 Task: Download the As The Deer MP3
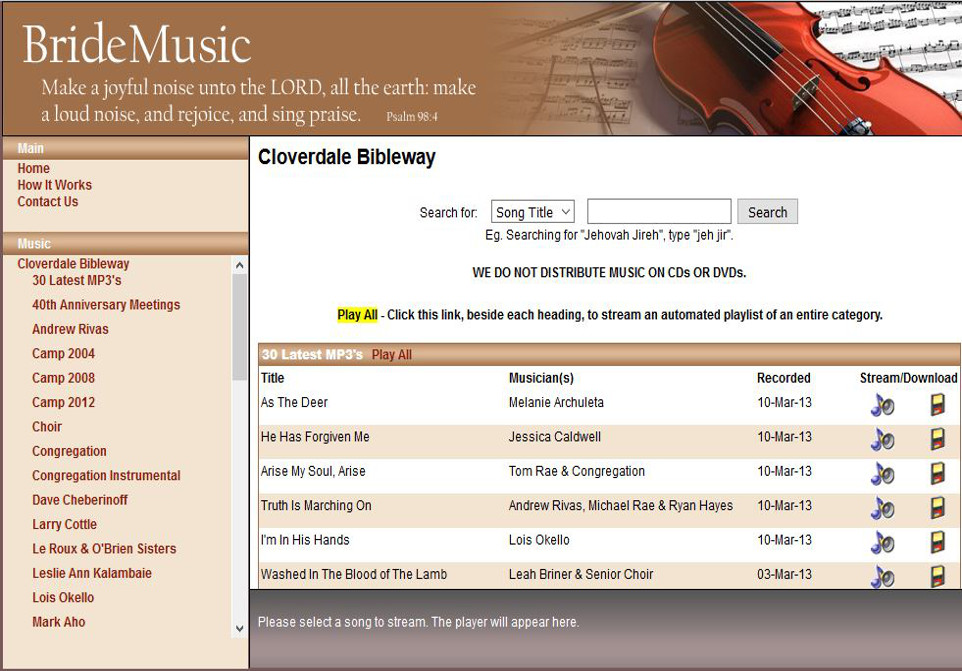tap(937, 404)
